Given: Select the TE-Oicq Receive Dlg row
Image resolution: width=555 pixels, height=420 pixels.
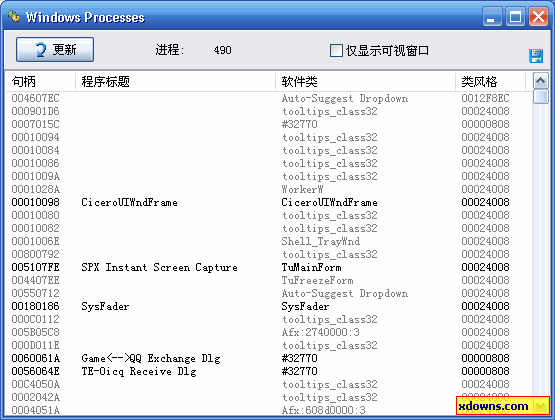Looking at the screenshot, I should point(268,371).
